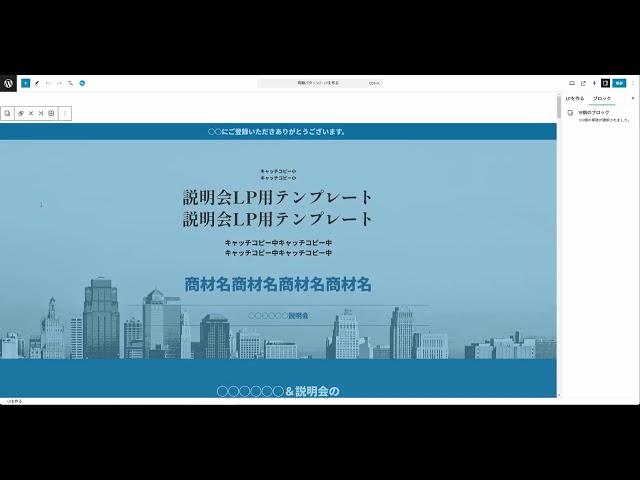
Task: Undo the last change
Action: click(48, 83)
